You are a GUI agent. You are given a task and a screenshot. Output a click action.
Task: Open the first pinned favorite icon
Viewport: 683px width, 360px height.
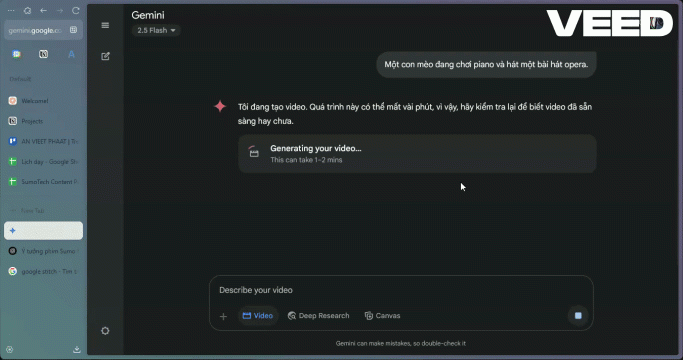coord(17,54)
